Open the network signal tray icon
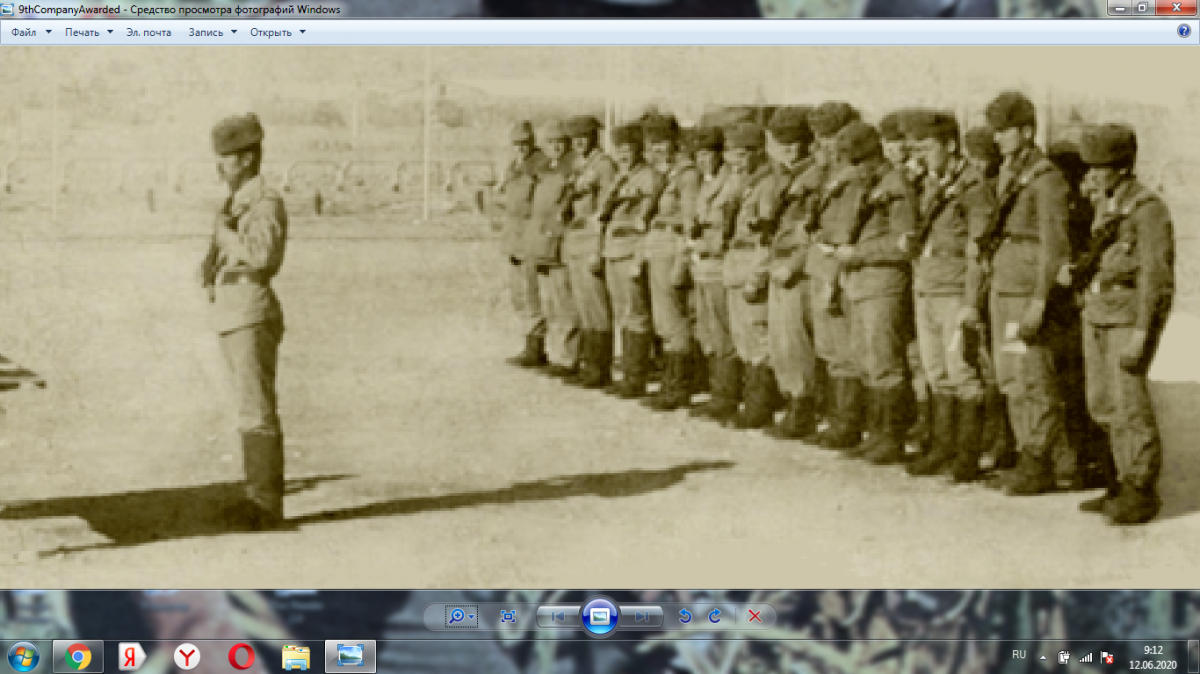This screenshot has width=1200, height=674. click(x=1086, y=658)
